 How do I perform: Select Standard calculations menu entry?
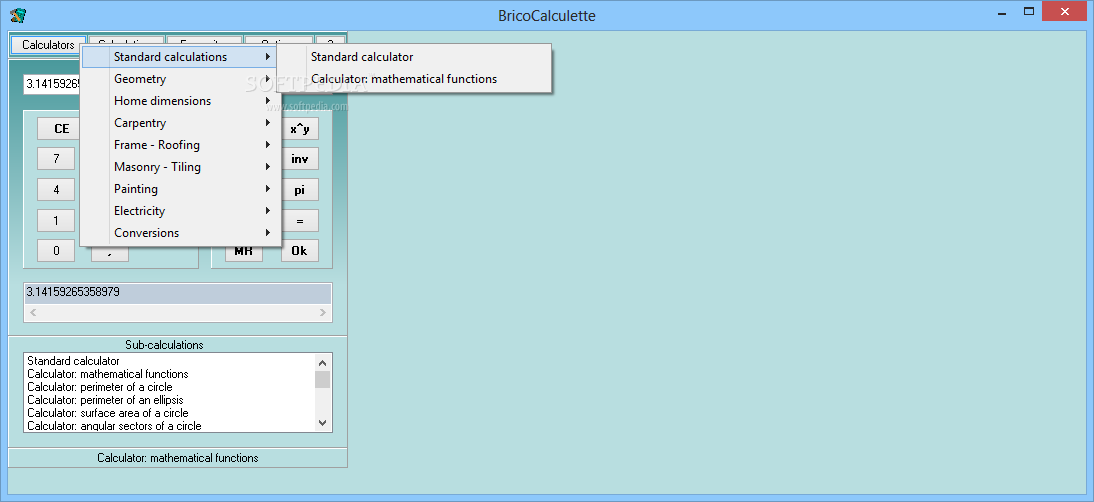(x=181, y=57)
